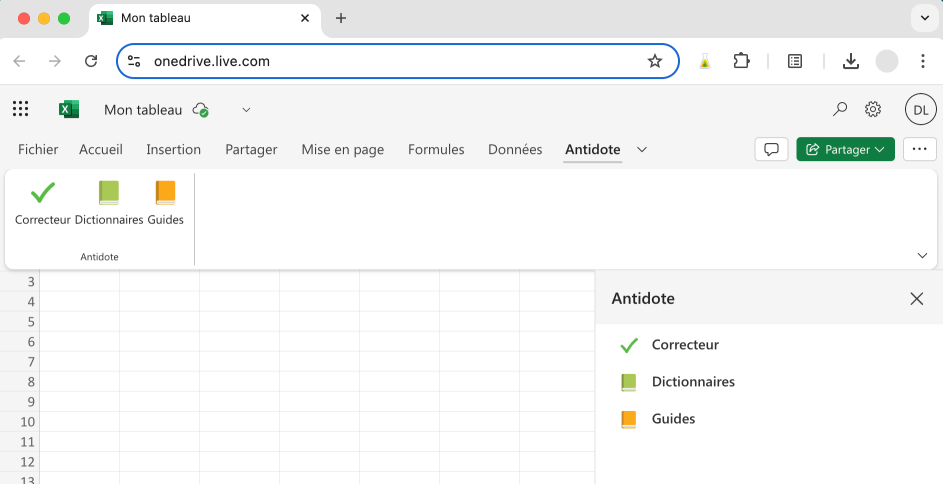Open the comments bubble button
The height and width of the screenshot is (484, 943).
point(771,149)
